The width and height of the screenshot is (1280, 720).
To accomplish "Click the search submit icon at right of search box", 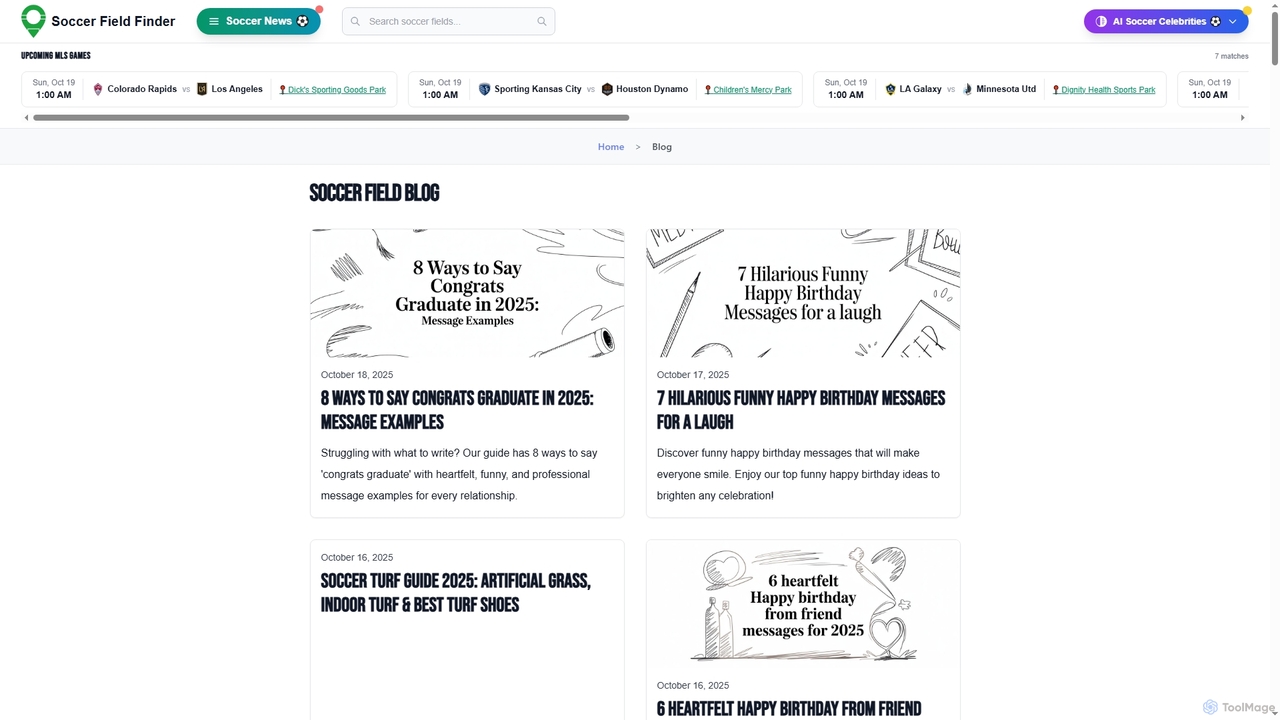I will [542, 21].
